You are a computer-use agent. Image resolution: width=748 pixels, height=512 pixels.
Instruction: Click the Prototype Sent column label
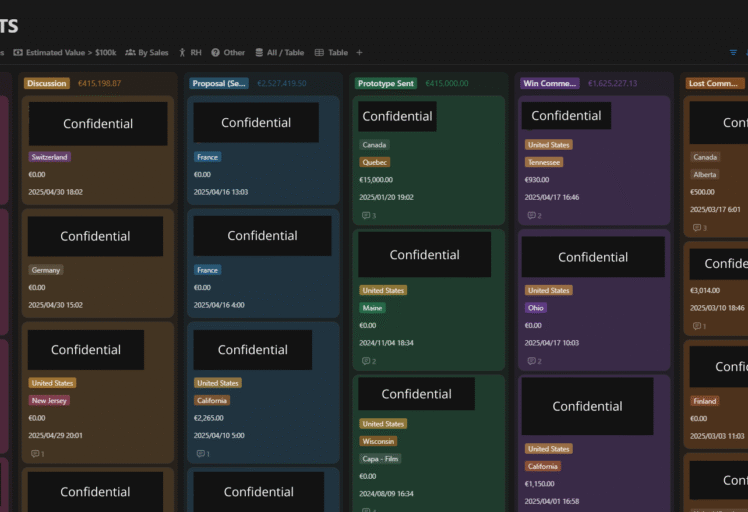coord(387,84)
